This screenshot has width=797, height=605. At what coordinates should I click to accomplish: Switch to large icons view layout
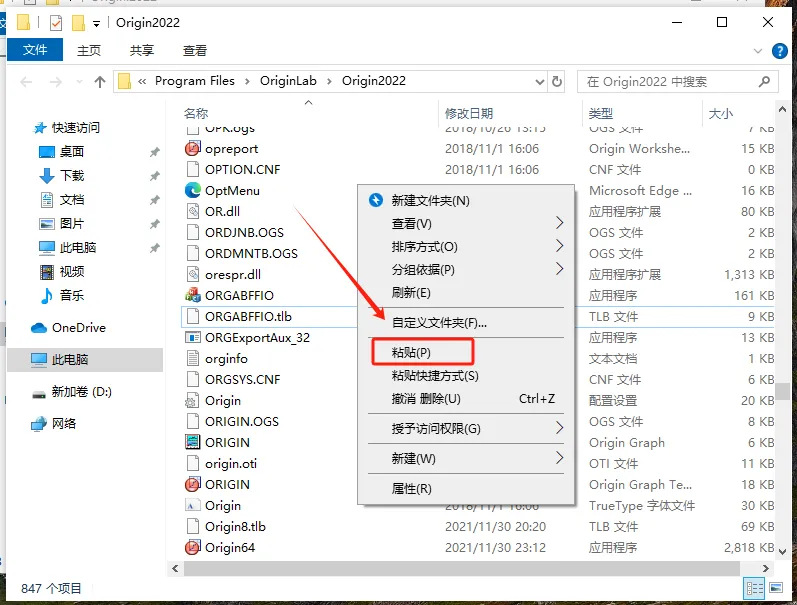point(776,589)
